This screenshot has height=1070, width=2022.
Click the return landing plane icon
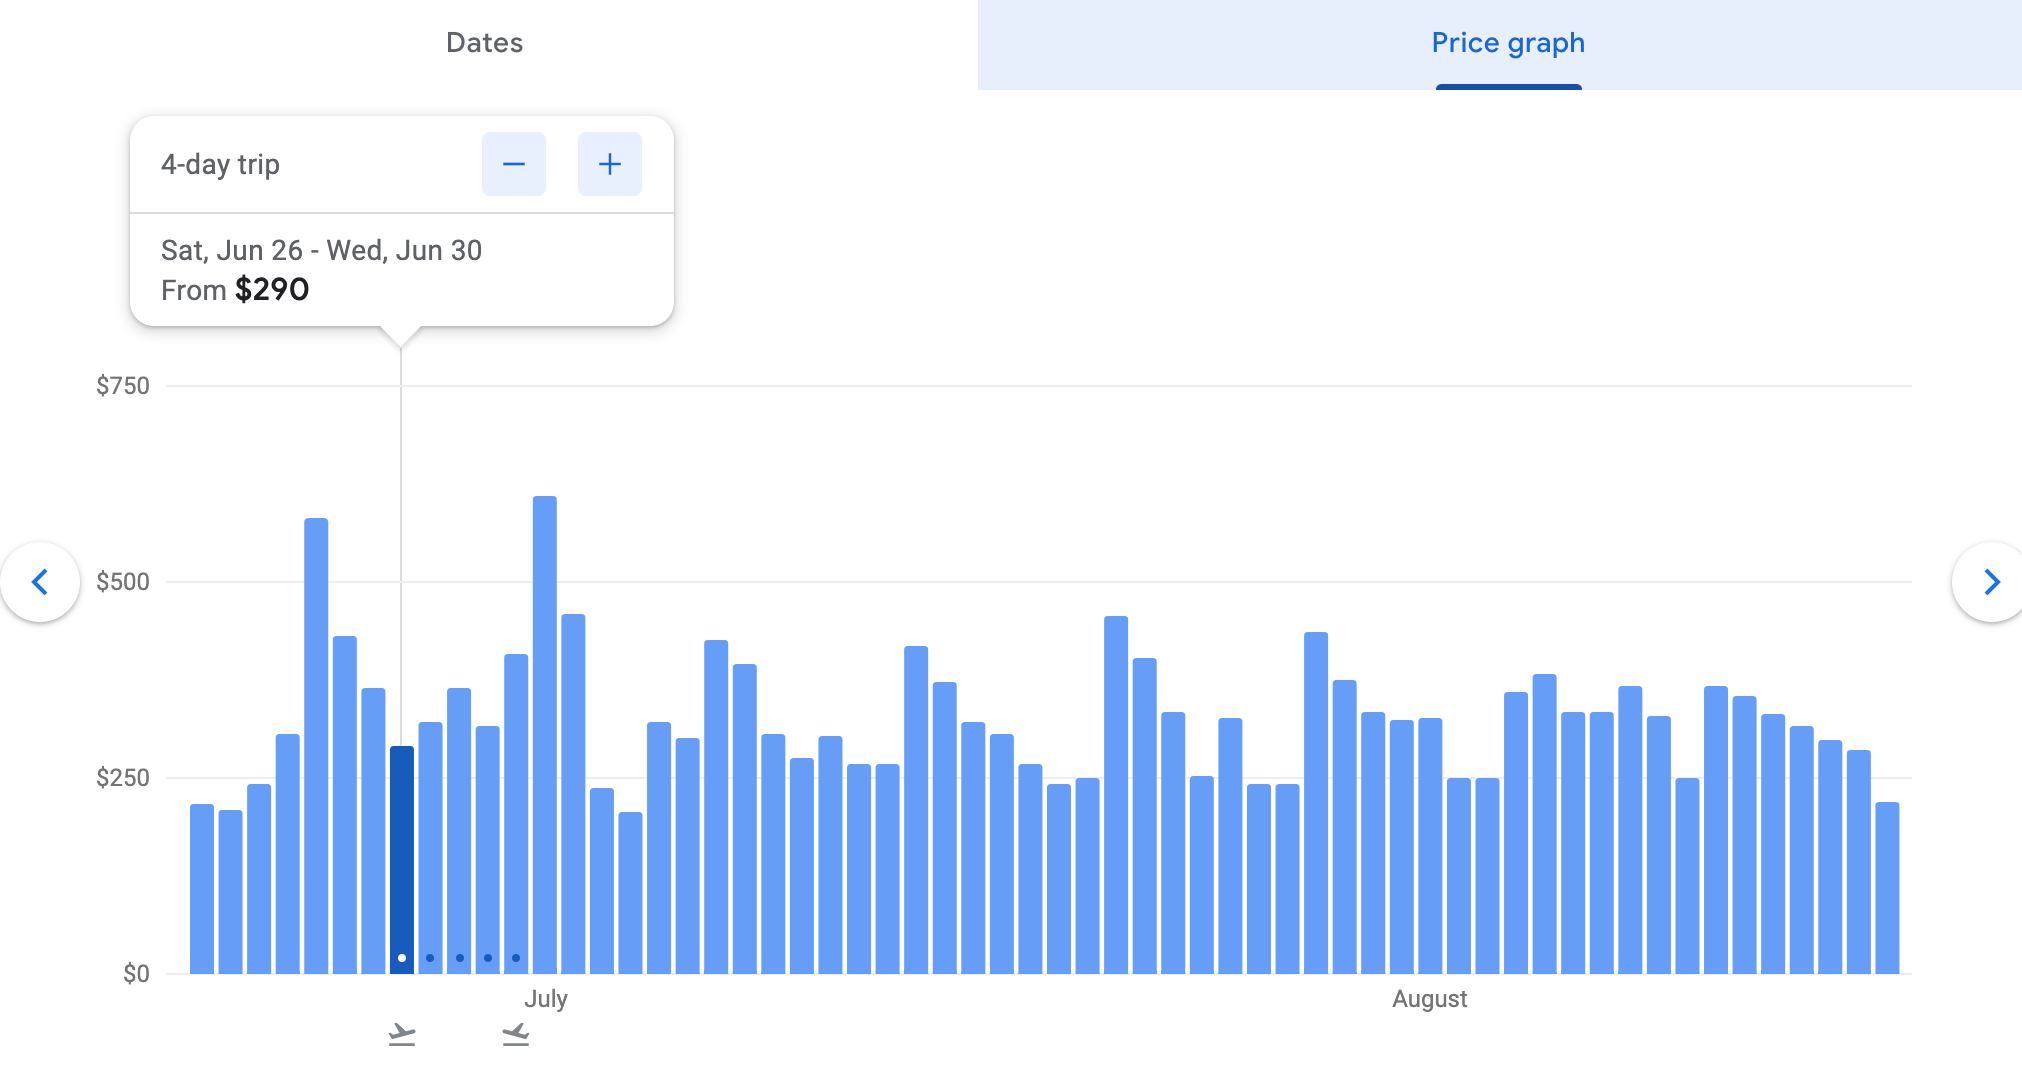click(x=516, y=1034)
